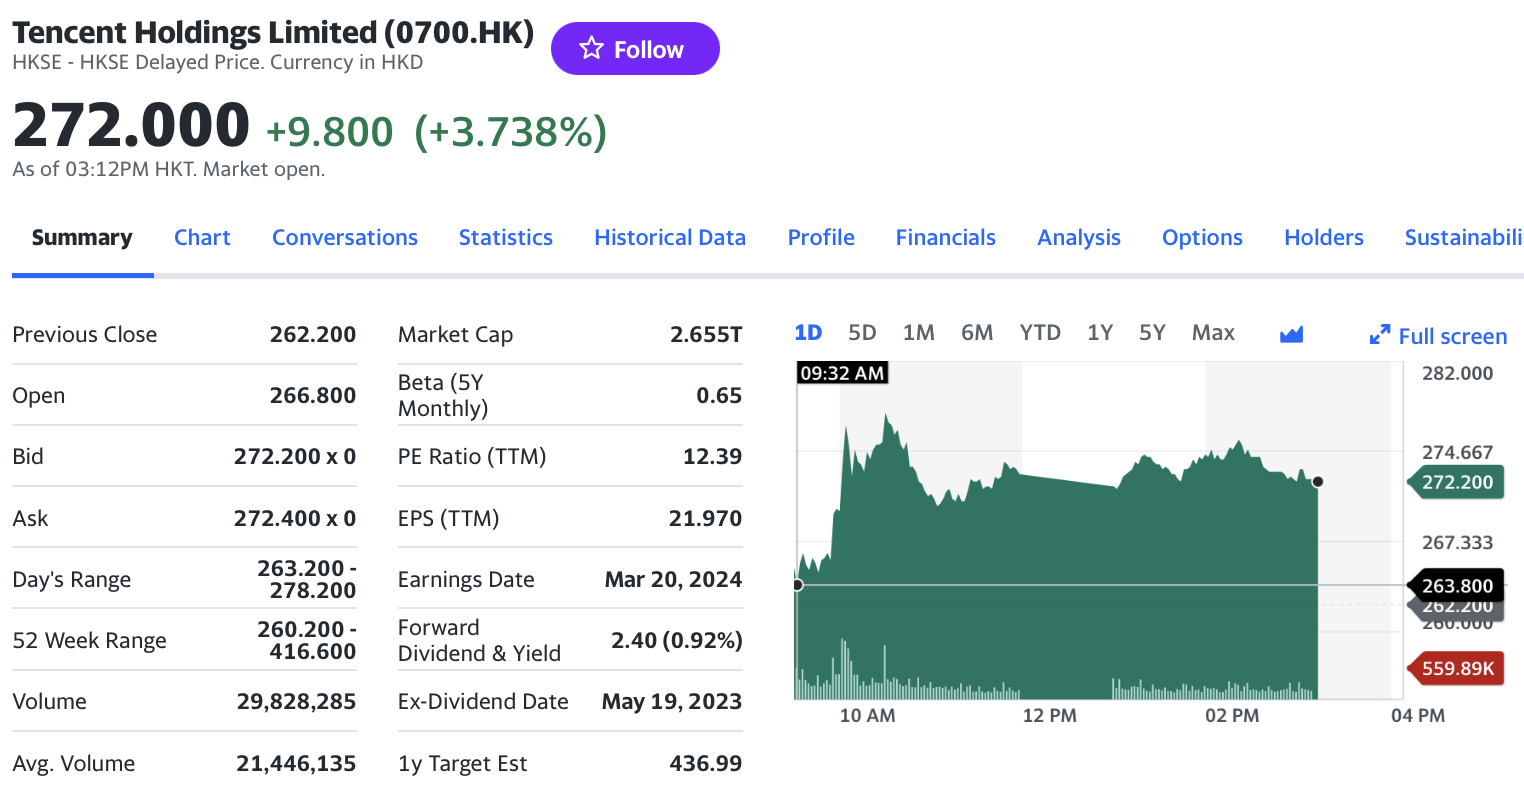View the Historical Data tab
1524x806 pixels.
(670, 238)
